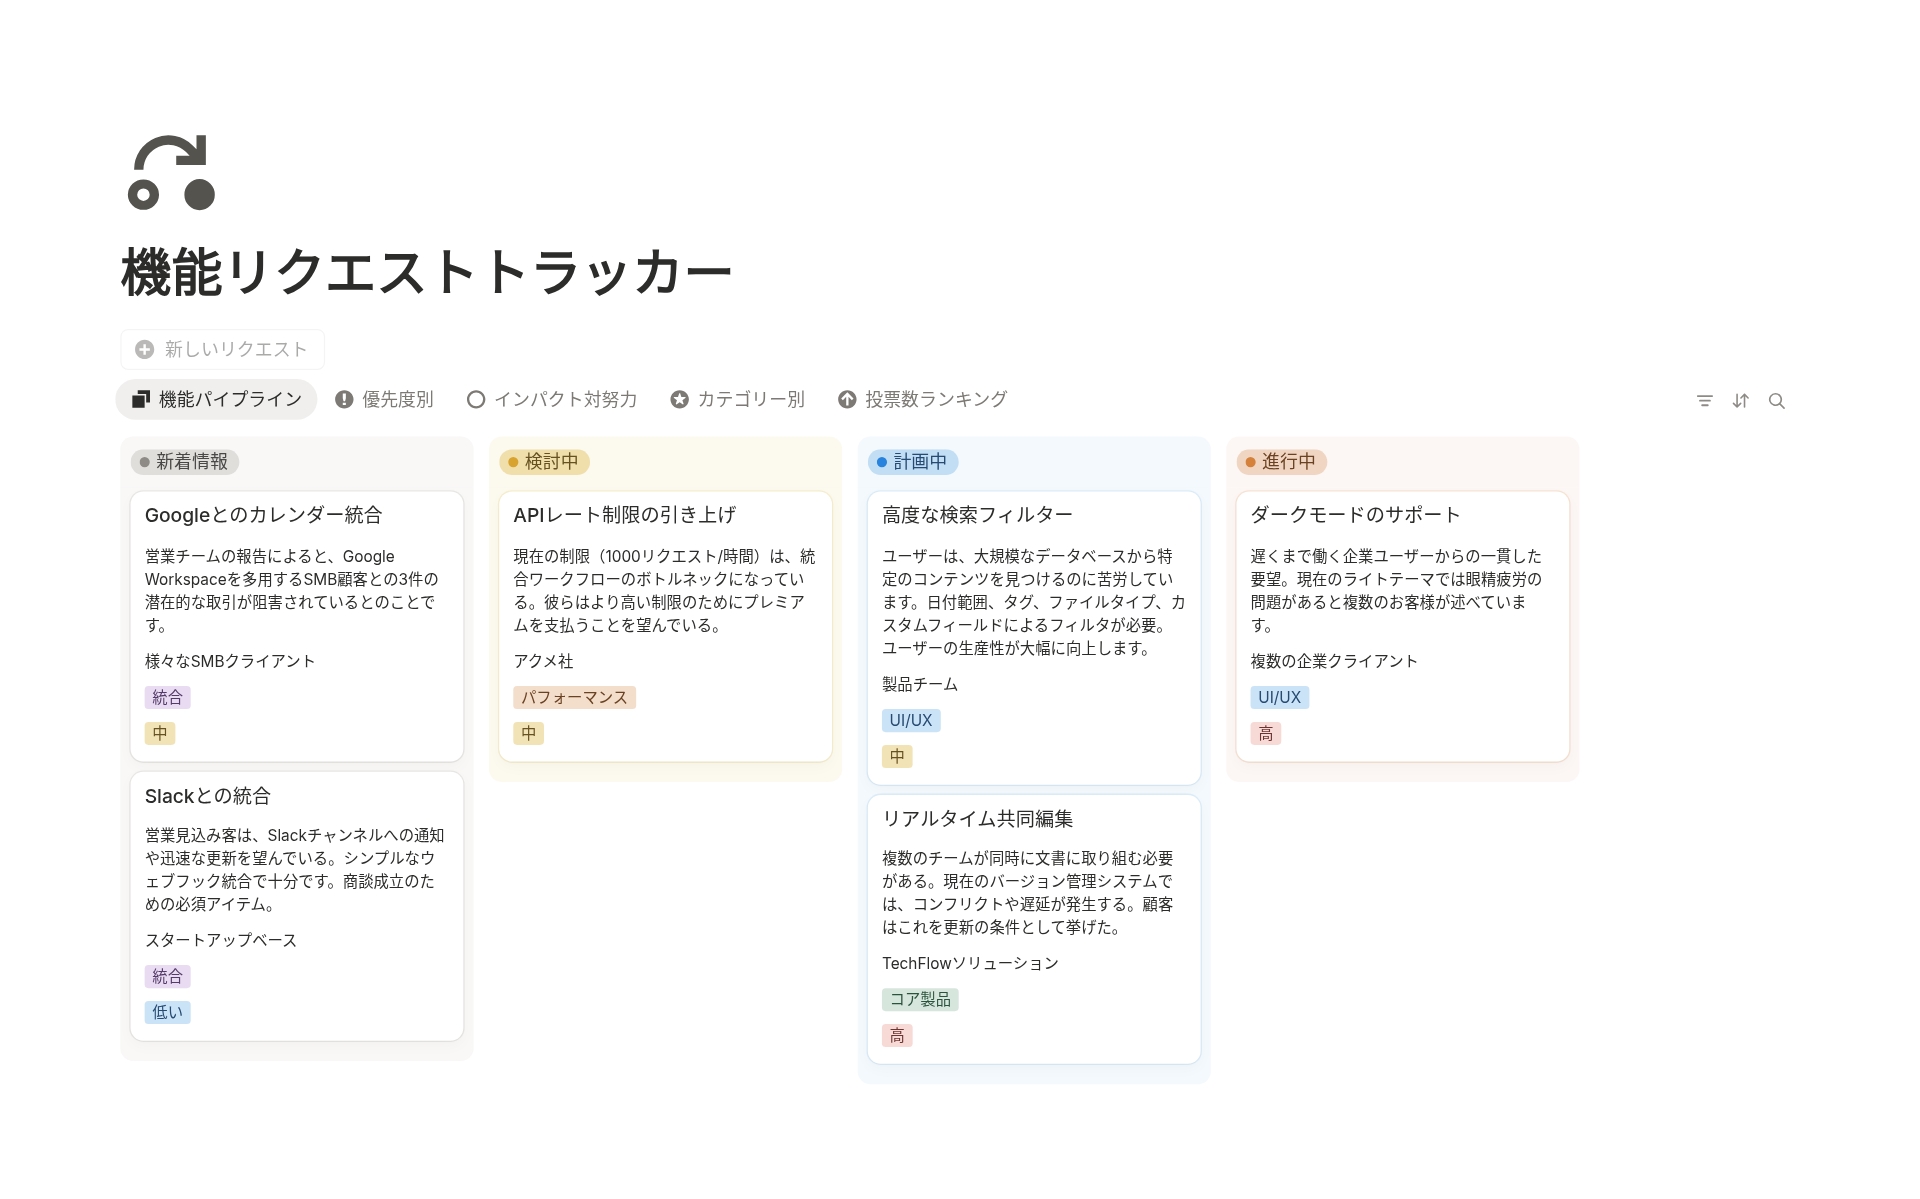The height and width of the screenshot is (1199, 1920).
Task: Switch to 優先度別 view tab
Action: click(384, 399)
